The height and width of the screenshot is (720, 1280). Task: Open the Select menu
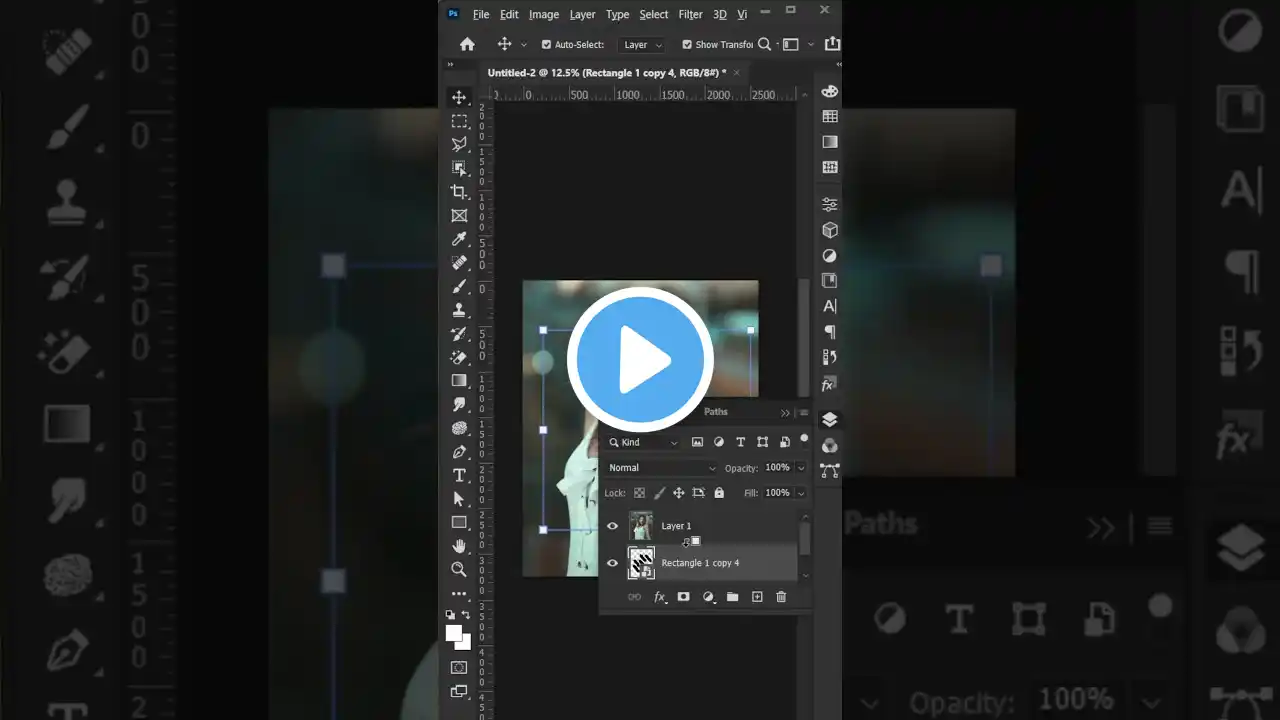click(654, 14)
